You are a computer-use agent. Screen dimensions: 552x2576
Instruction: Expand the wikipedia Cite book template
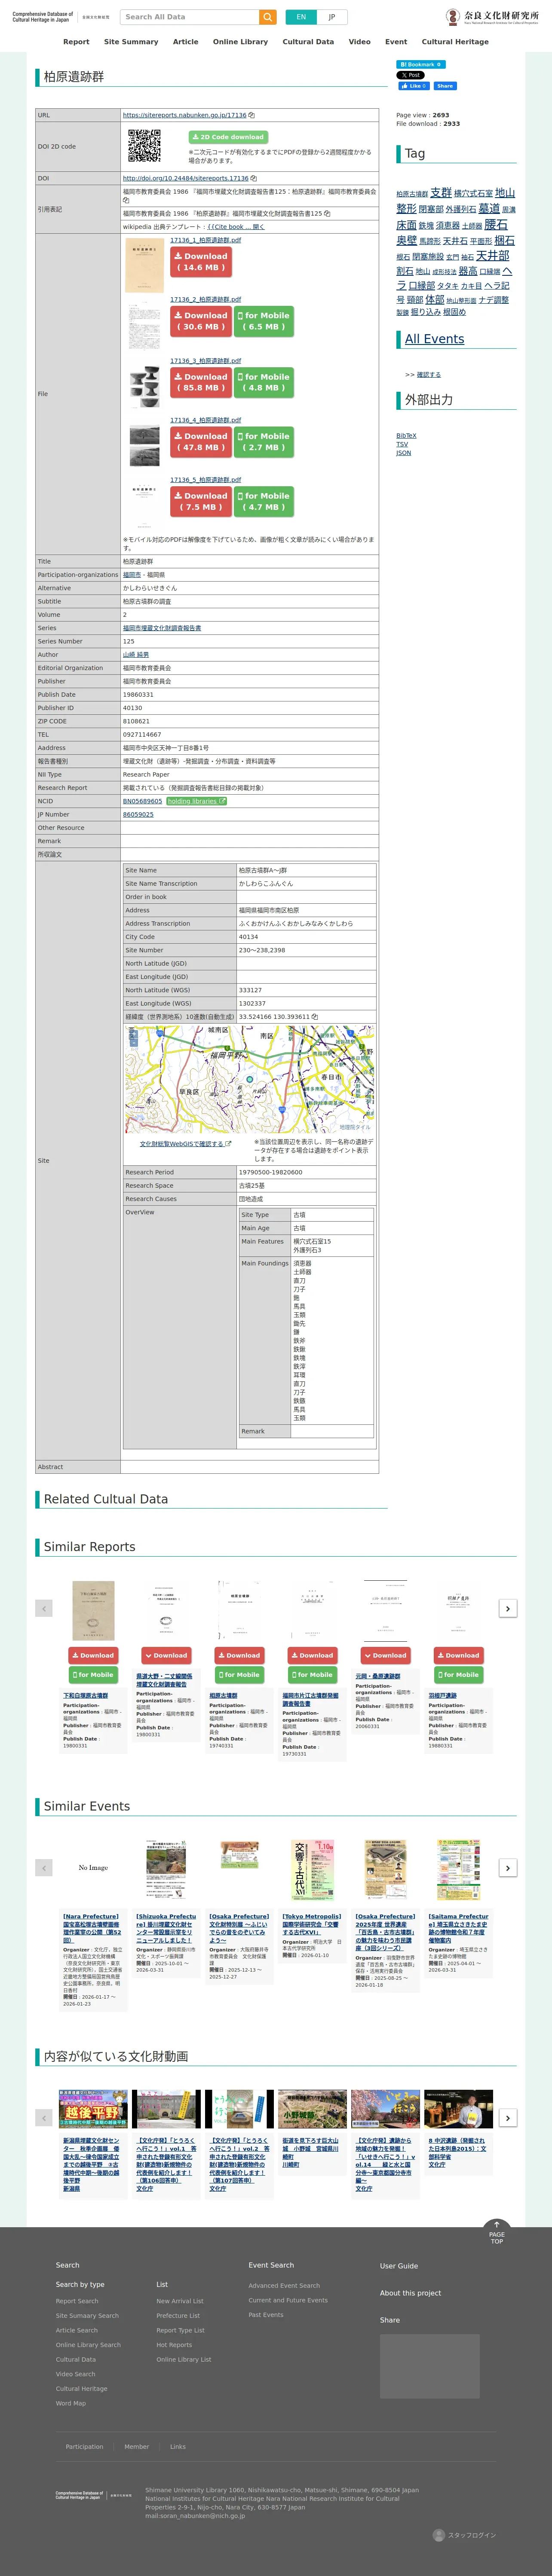[x=236, y=227]
